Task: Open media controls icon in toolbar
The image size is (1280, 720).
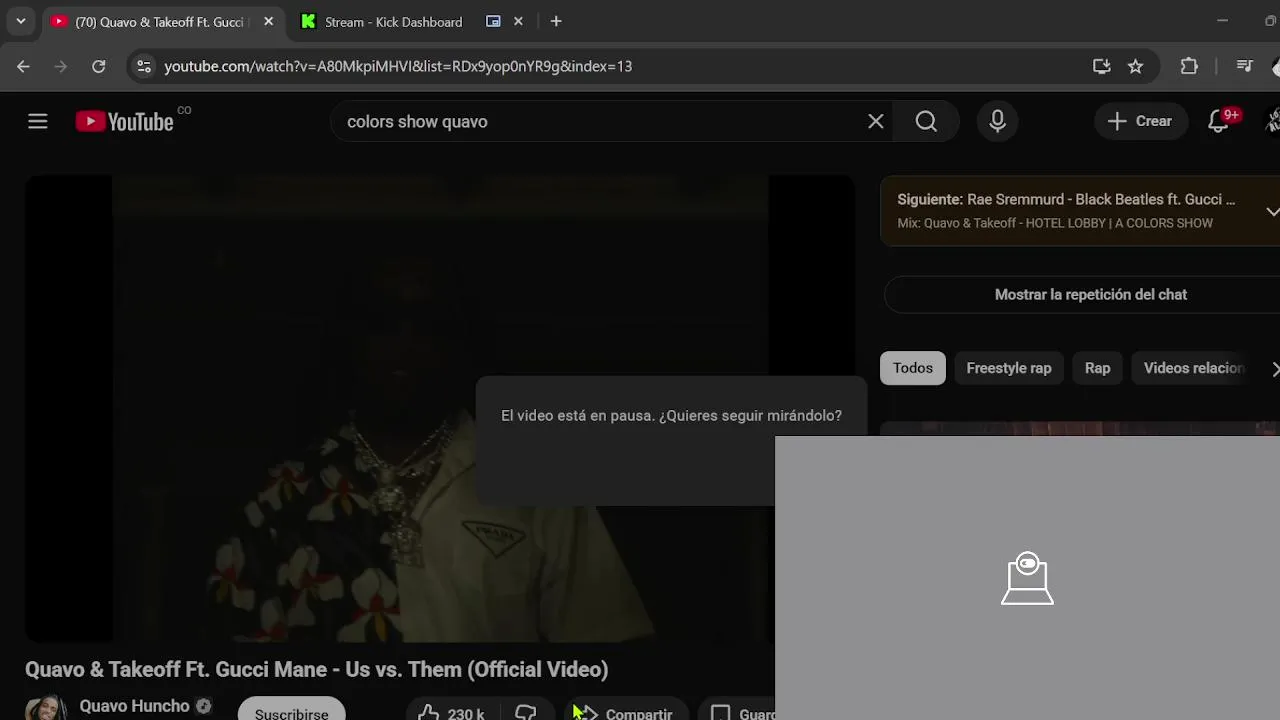Action: pos(1245,66)
